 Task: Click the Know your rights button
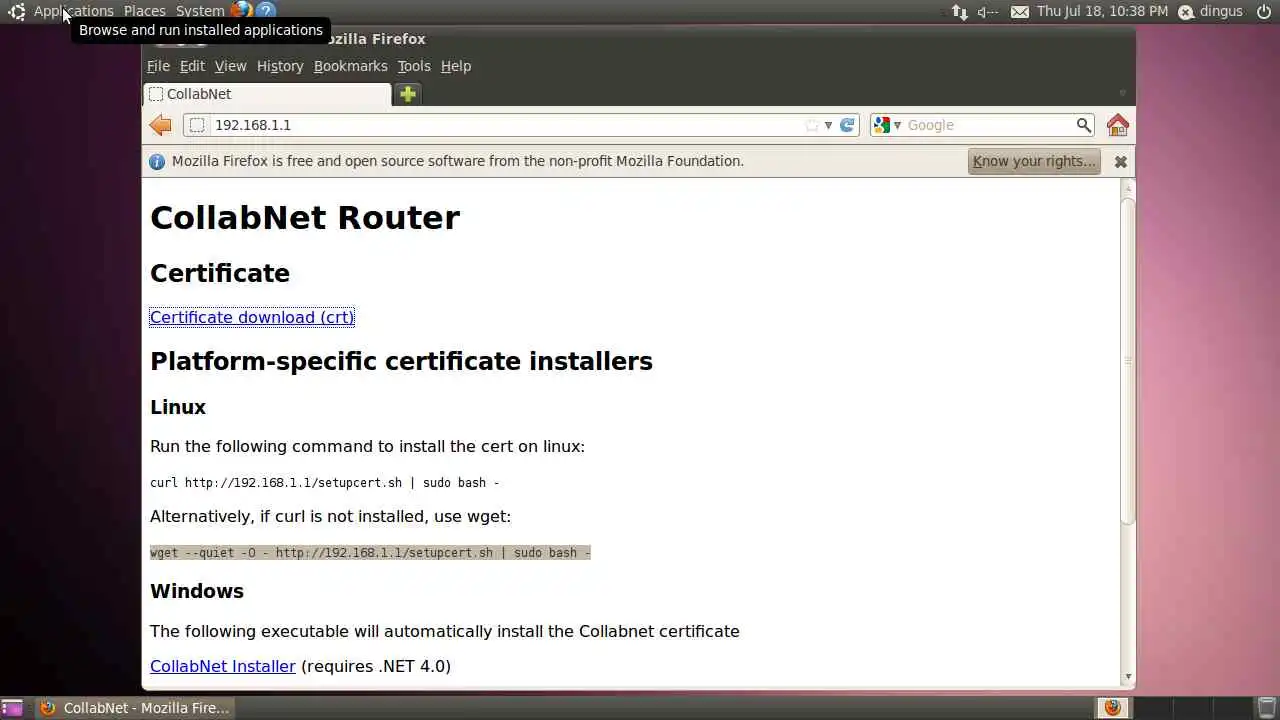1034,161
